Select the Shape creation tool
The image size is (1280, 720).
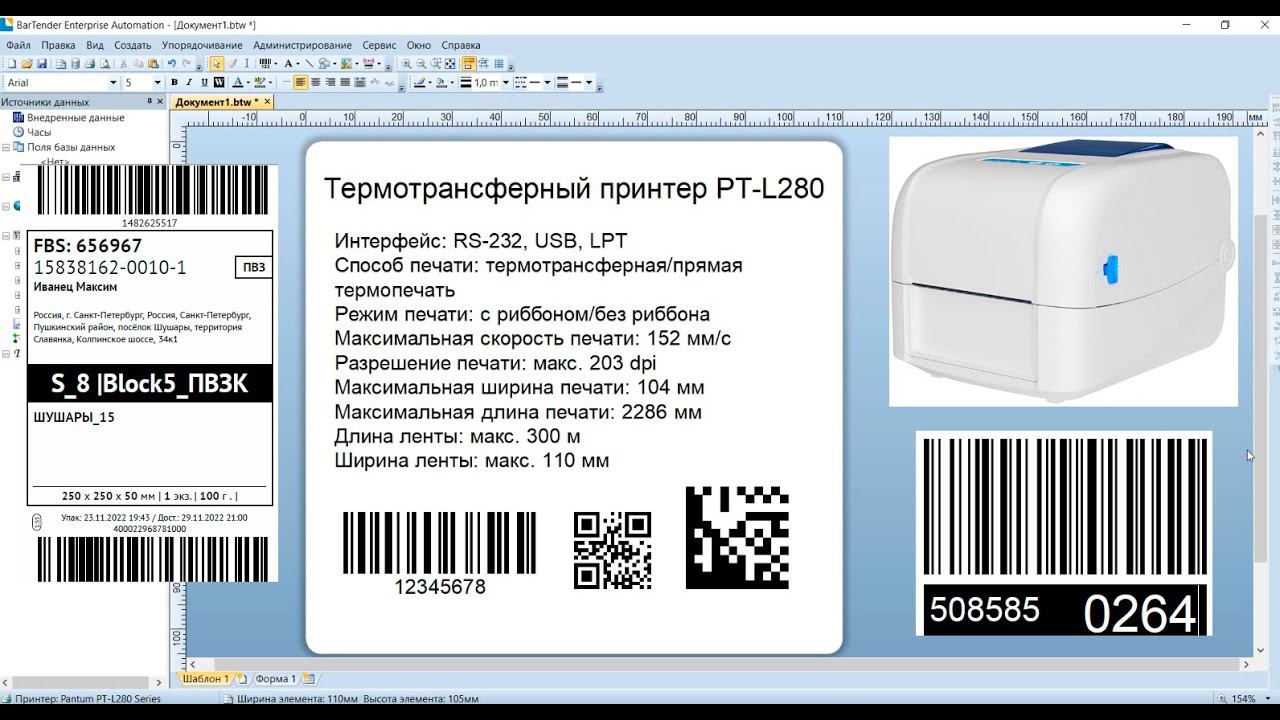tap(323, 63)
